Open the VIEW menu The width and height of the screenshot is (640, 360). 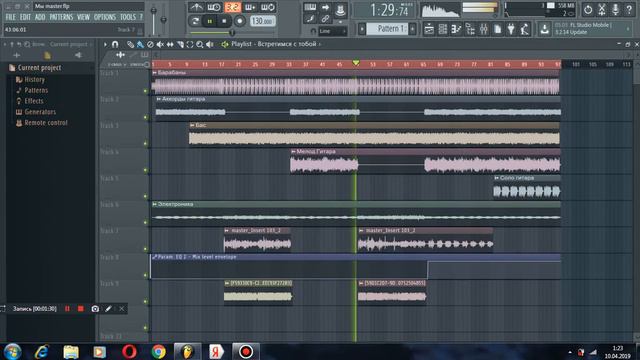point(83,17)
